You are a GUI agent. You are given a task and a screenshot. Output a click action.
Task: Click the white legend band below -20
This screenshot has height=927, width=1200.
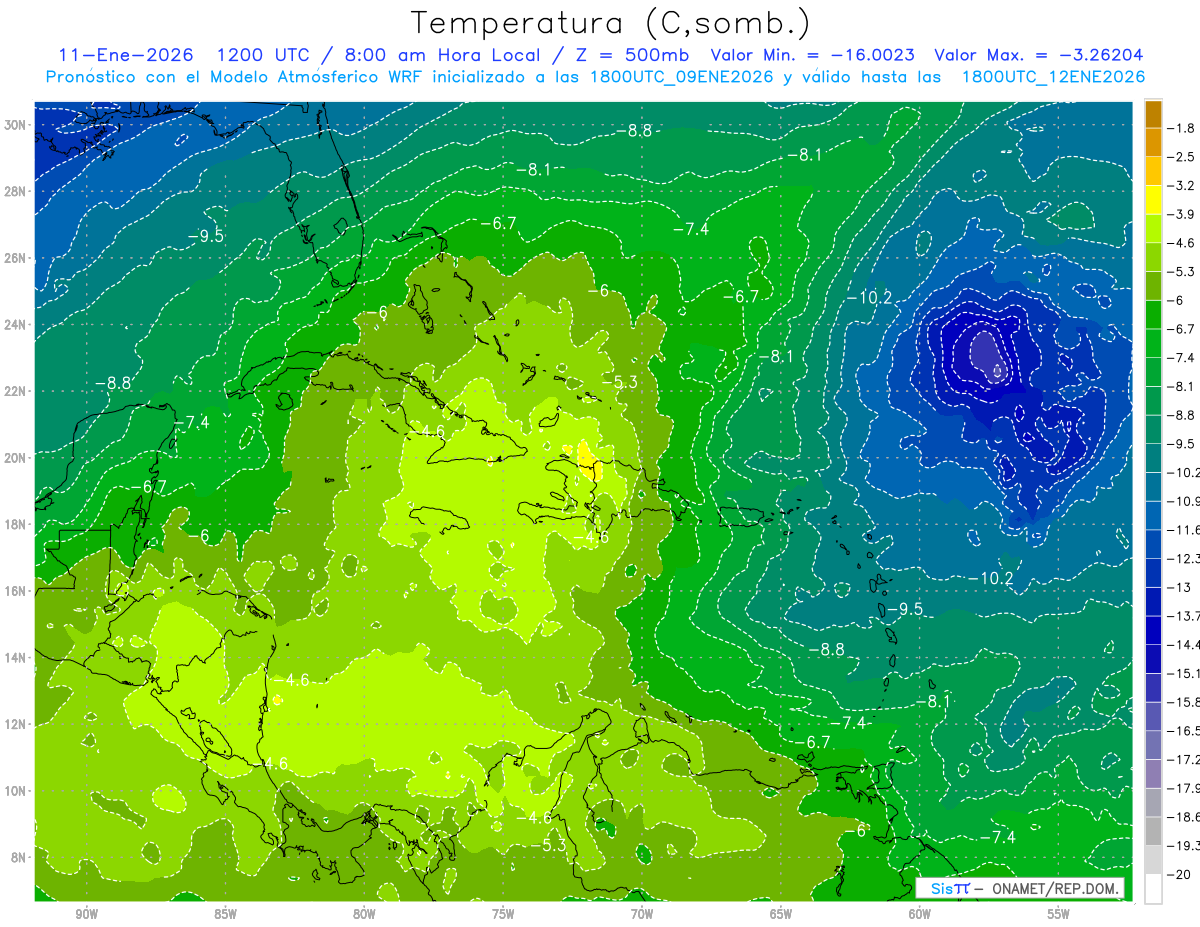click(1153, 888)
